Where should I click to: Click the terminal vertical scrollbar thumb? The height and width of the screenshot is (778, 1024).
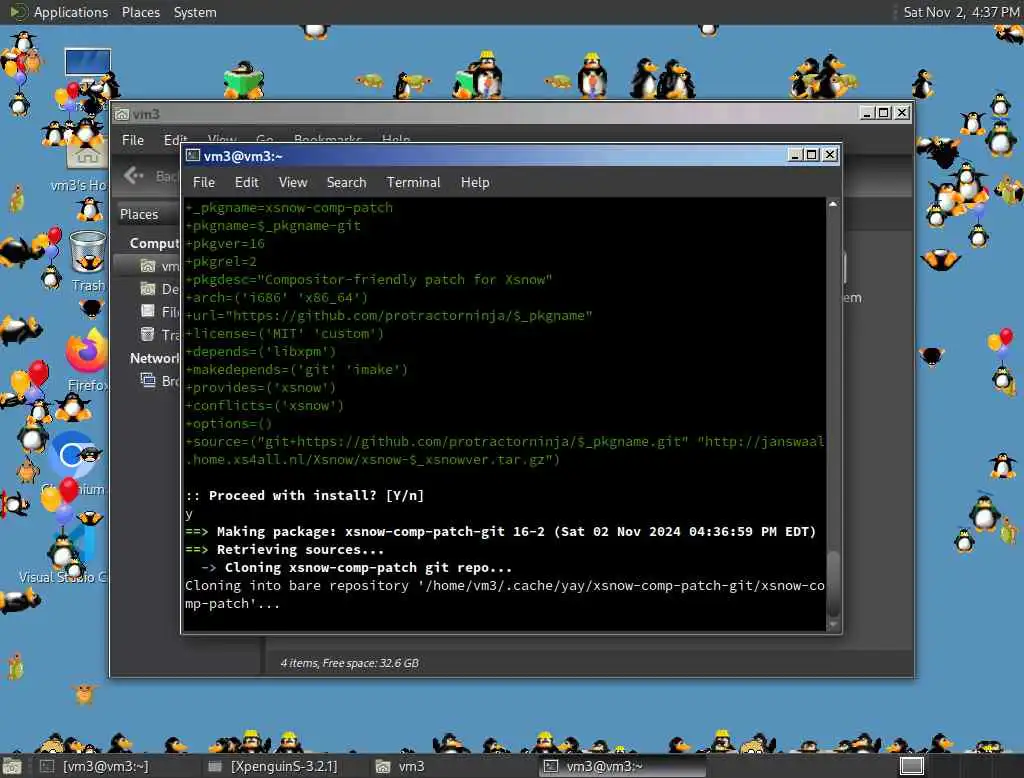(x=833, y=584)
